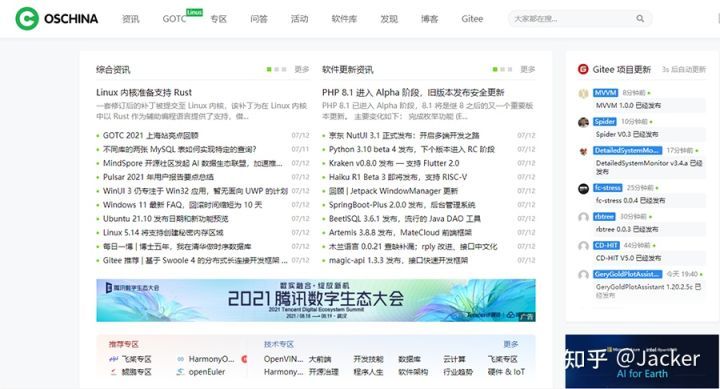Select first carousel dot in 综合资讯
Image resolution: width=720 pixels, height=389 pixels.
[x=269, y=69]
